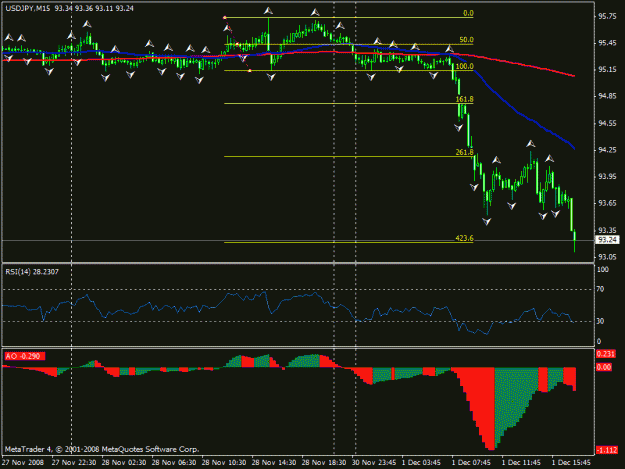Click the 94.25 price scale label
This screenshot has width=625, height=469.
607,150
